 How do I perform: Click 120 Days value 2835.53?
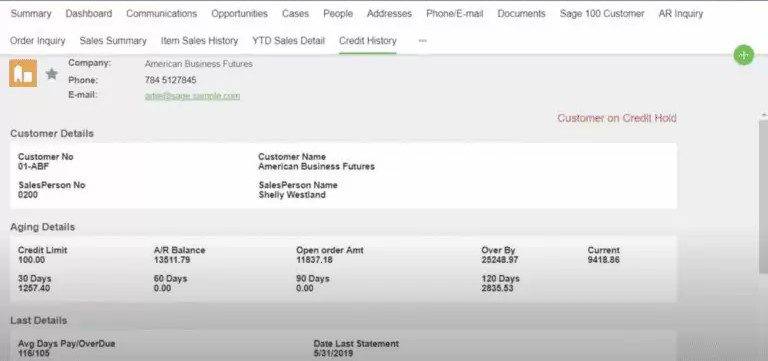[x=497, y=289]
